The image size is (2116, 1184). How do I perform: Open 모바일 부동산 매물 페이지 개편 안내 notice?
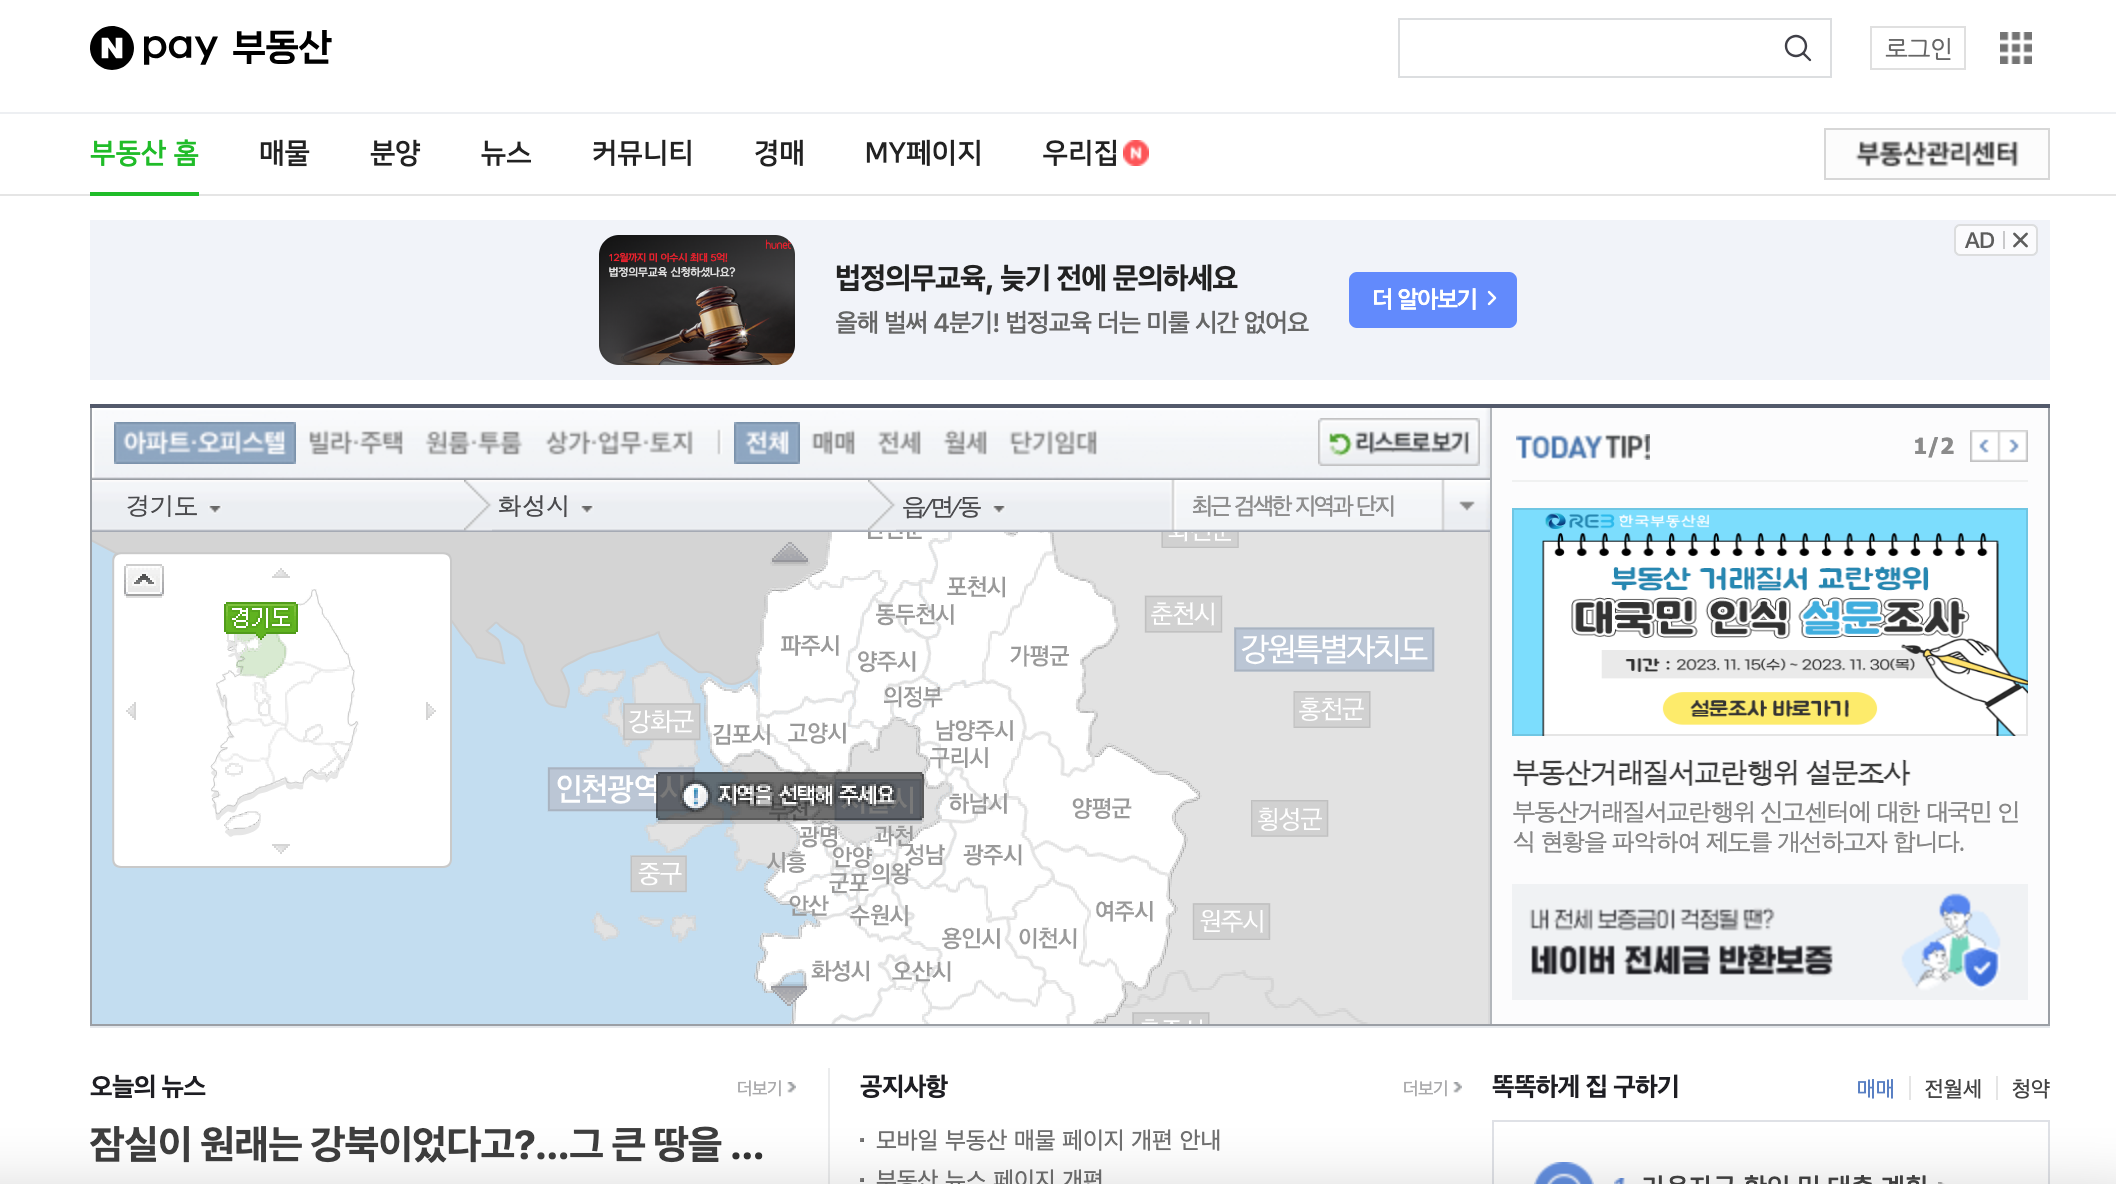[x=1048, y=1140]
